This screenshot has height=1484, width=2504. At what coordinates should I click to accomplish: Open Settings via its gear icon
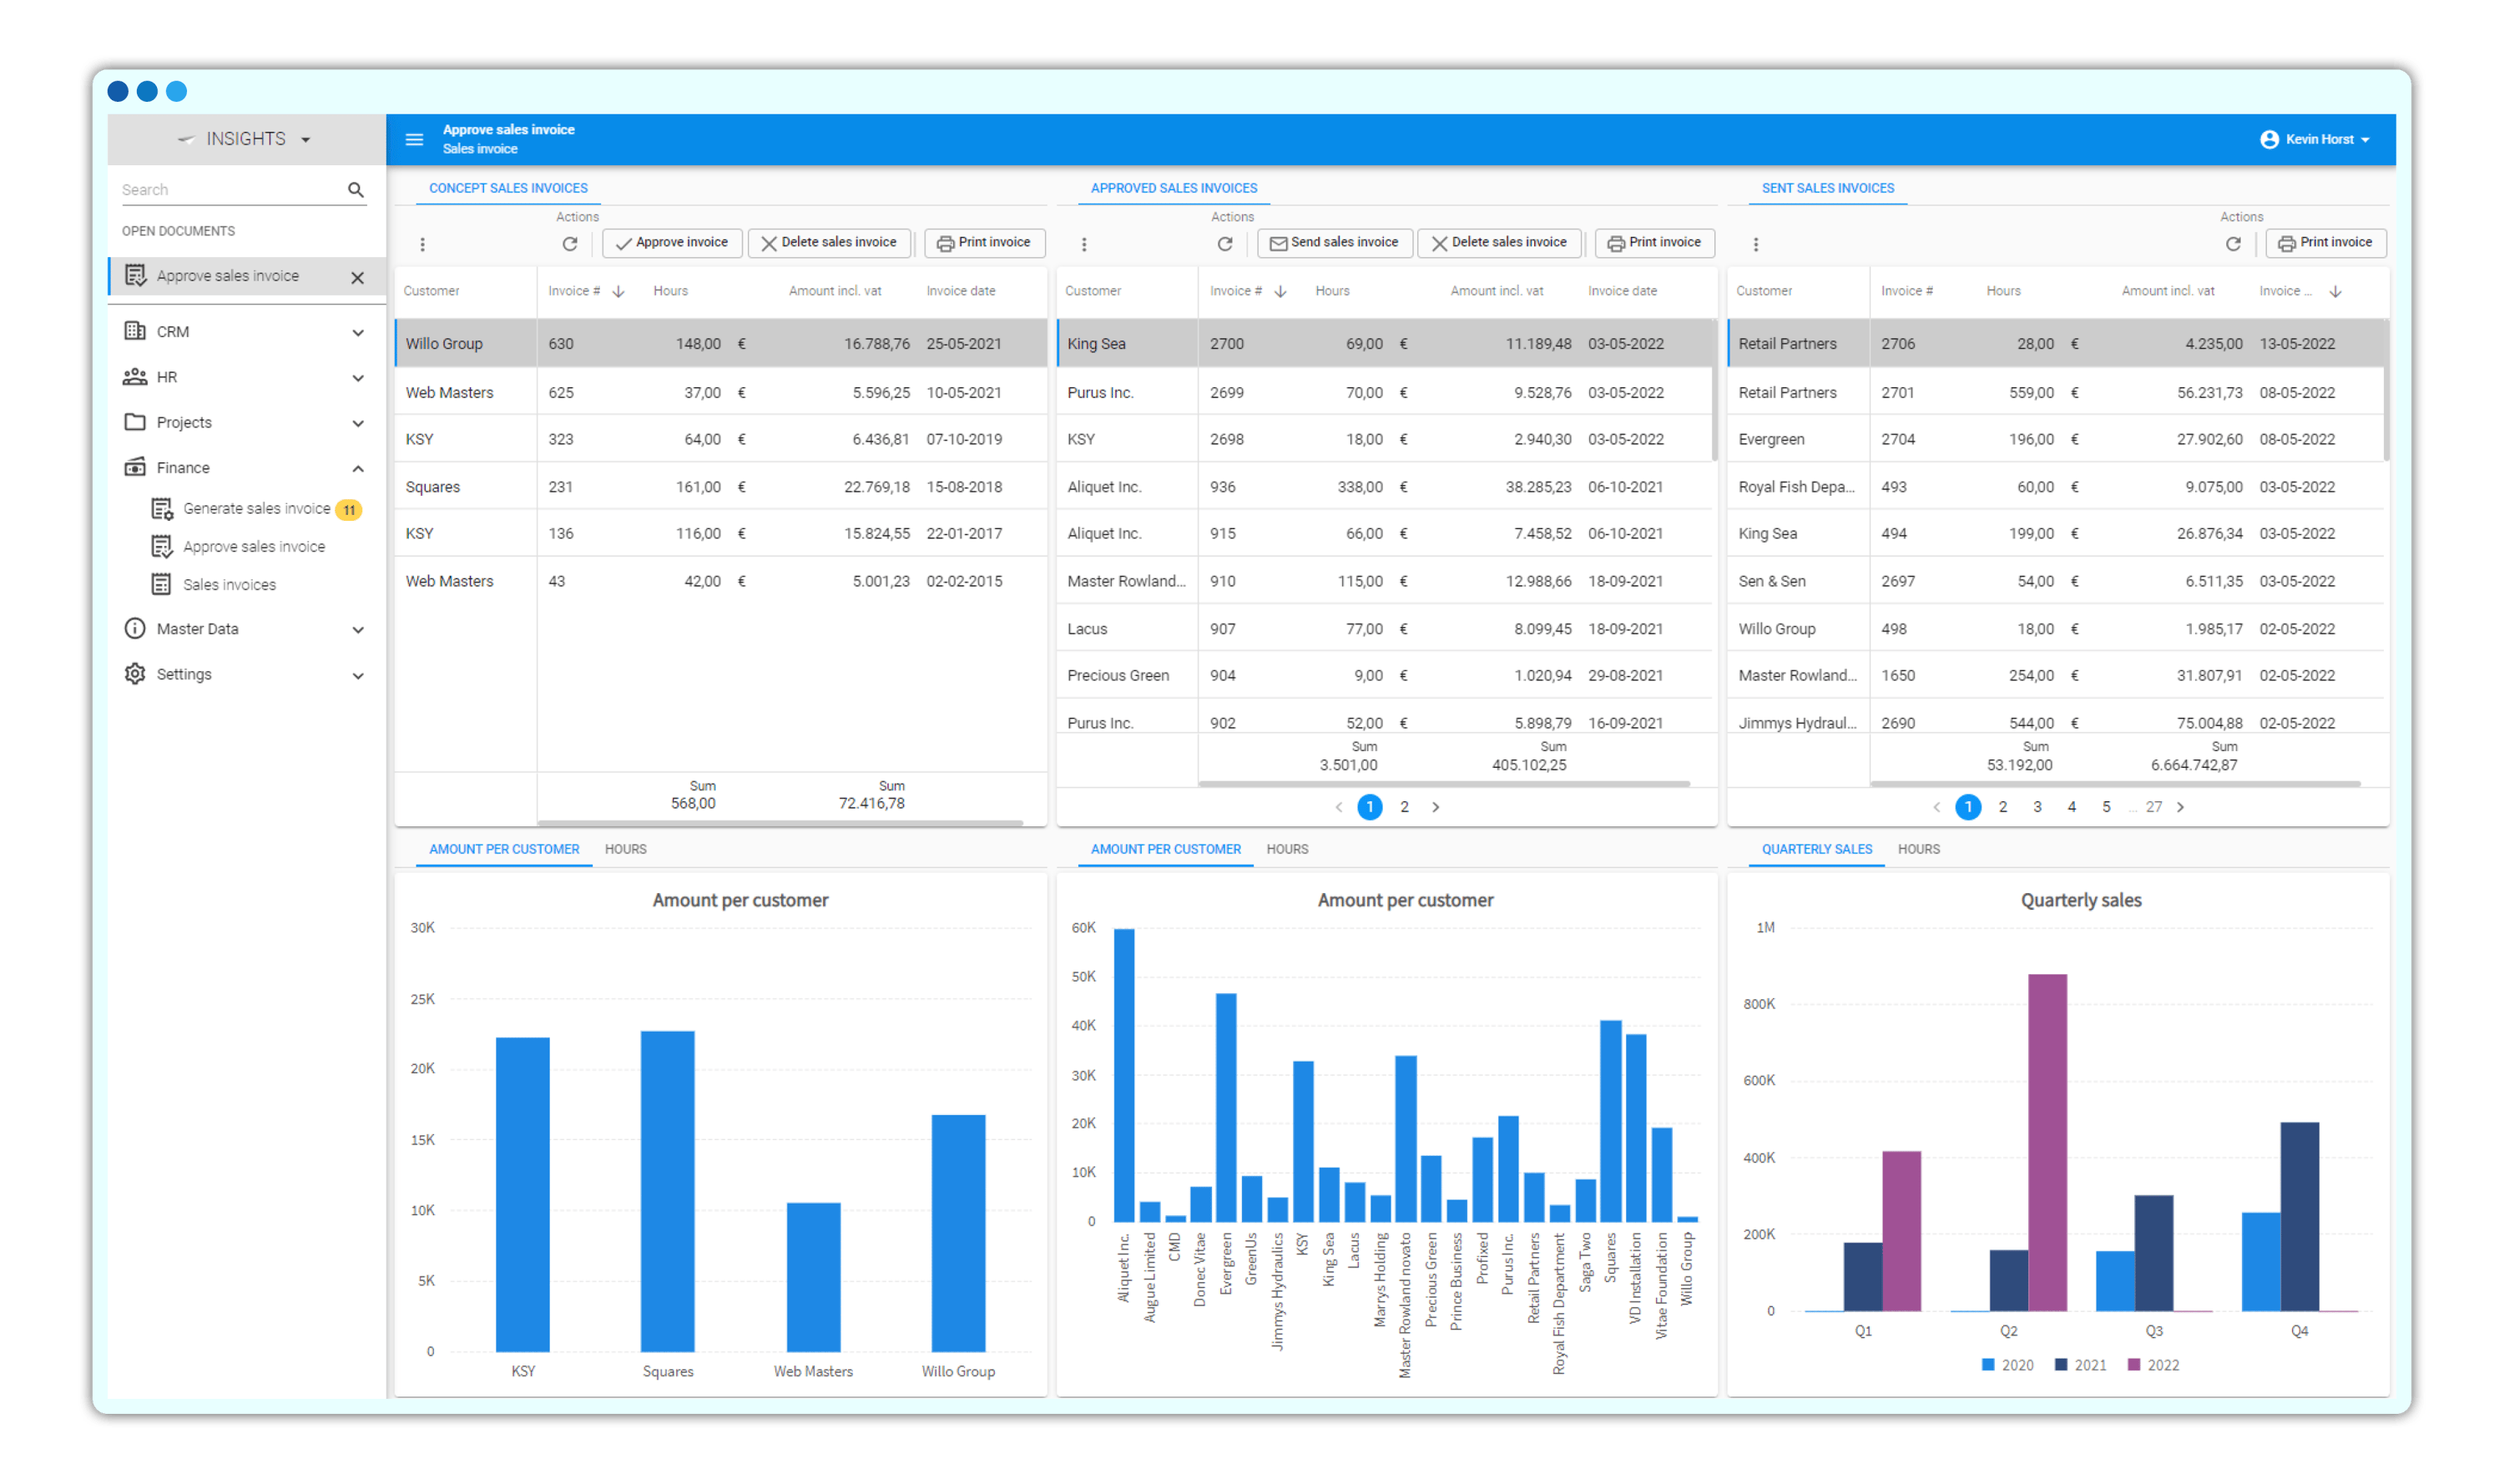tap(135, 674)
